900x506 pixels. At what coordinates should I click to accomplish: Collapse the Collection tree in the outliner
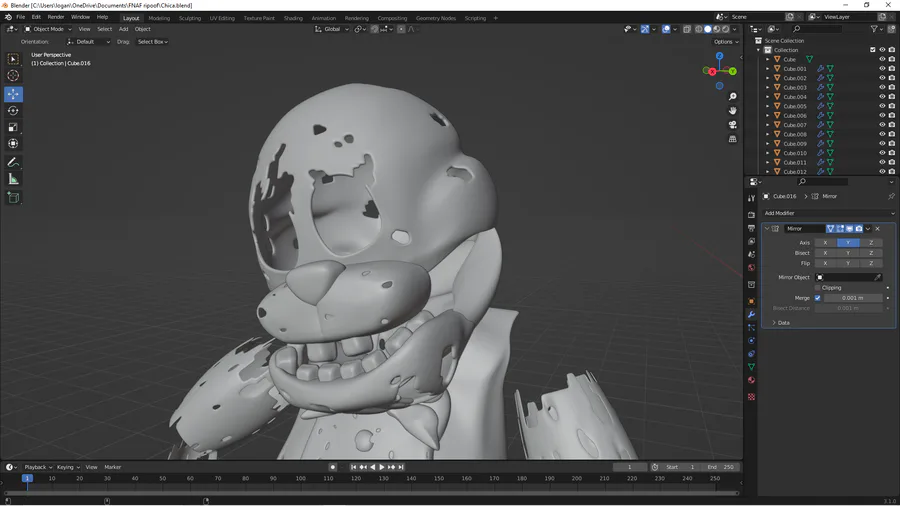758,50
